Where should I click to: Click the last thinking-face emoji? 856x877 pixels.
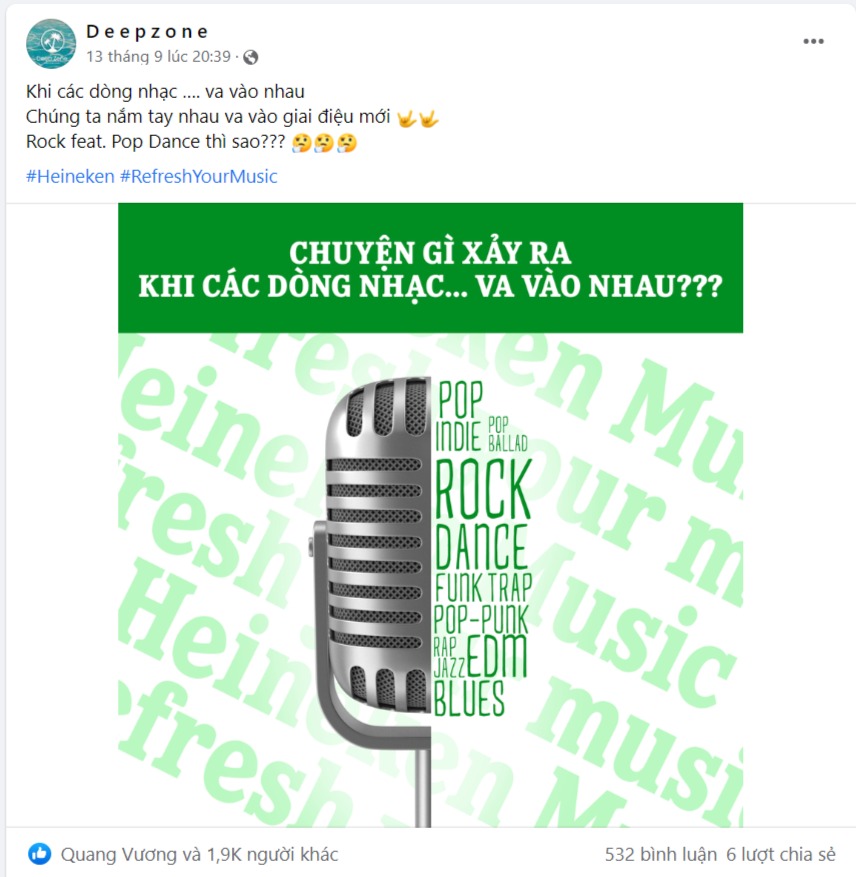[x=347, y=143]
